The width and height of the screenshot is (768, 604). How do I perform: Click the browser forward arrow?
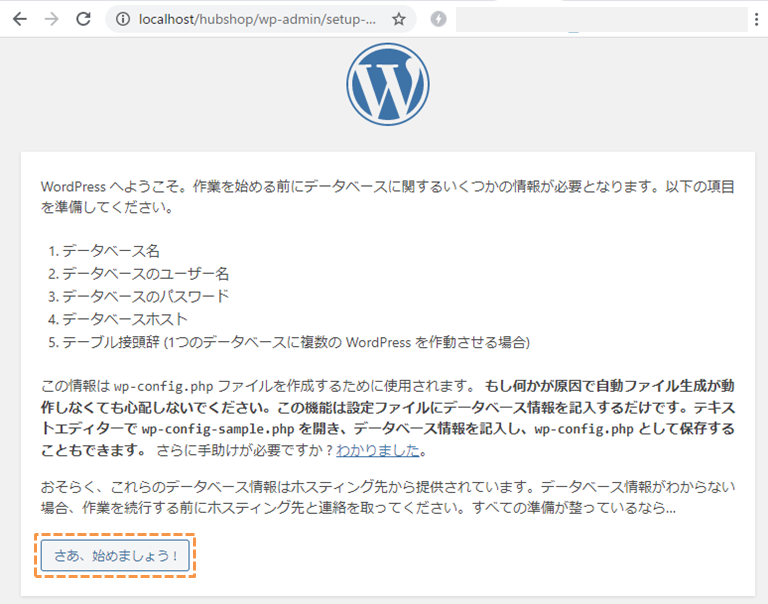click(51, 19)
